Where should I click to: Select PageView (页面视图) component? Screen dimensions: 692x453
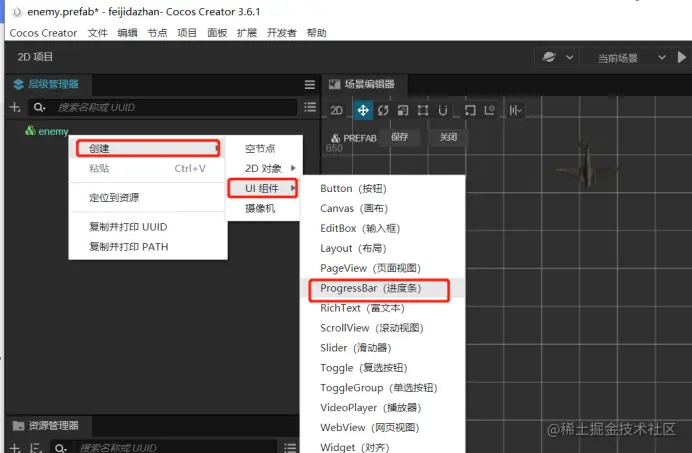pos(382,268)
